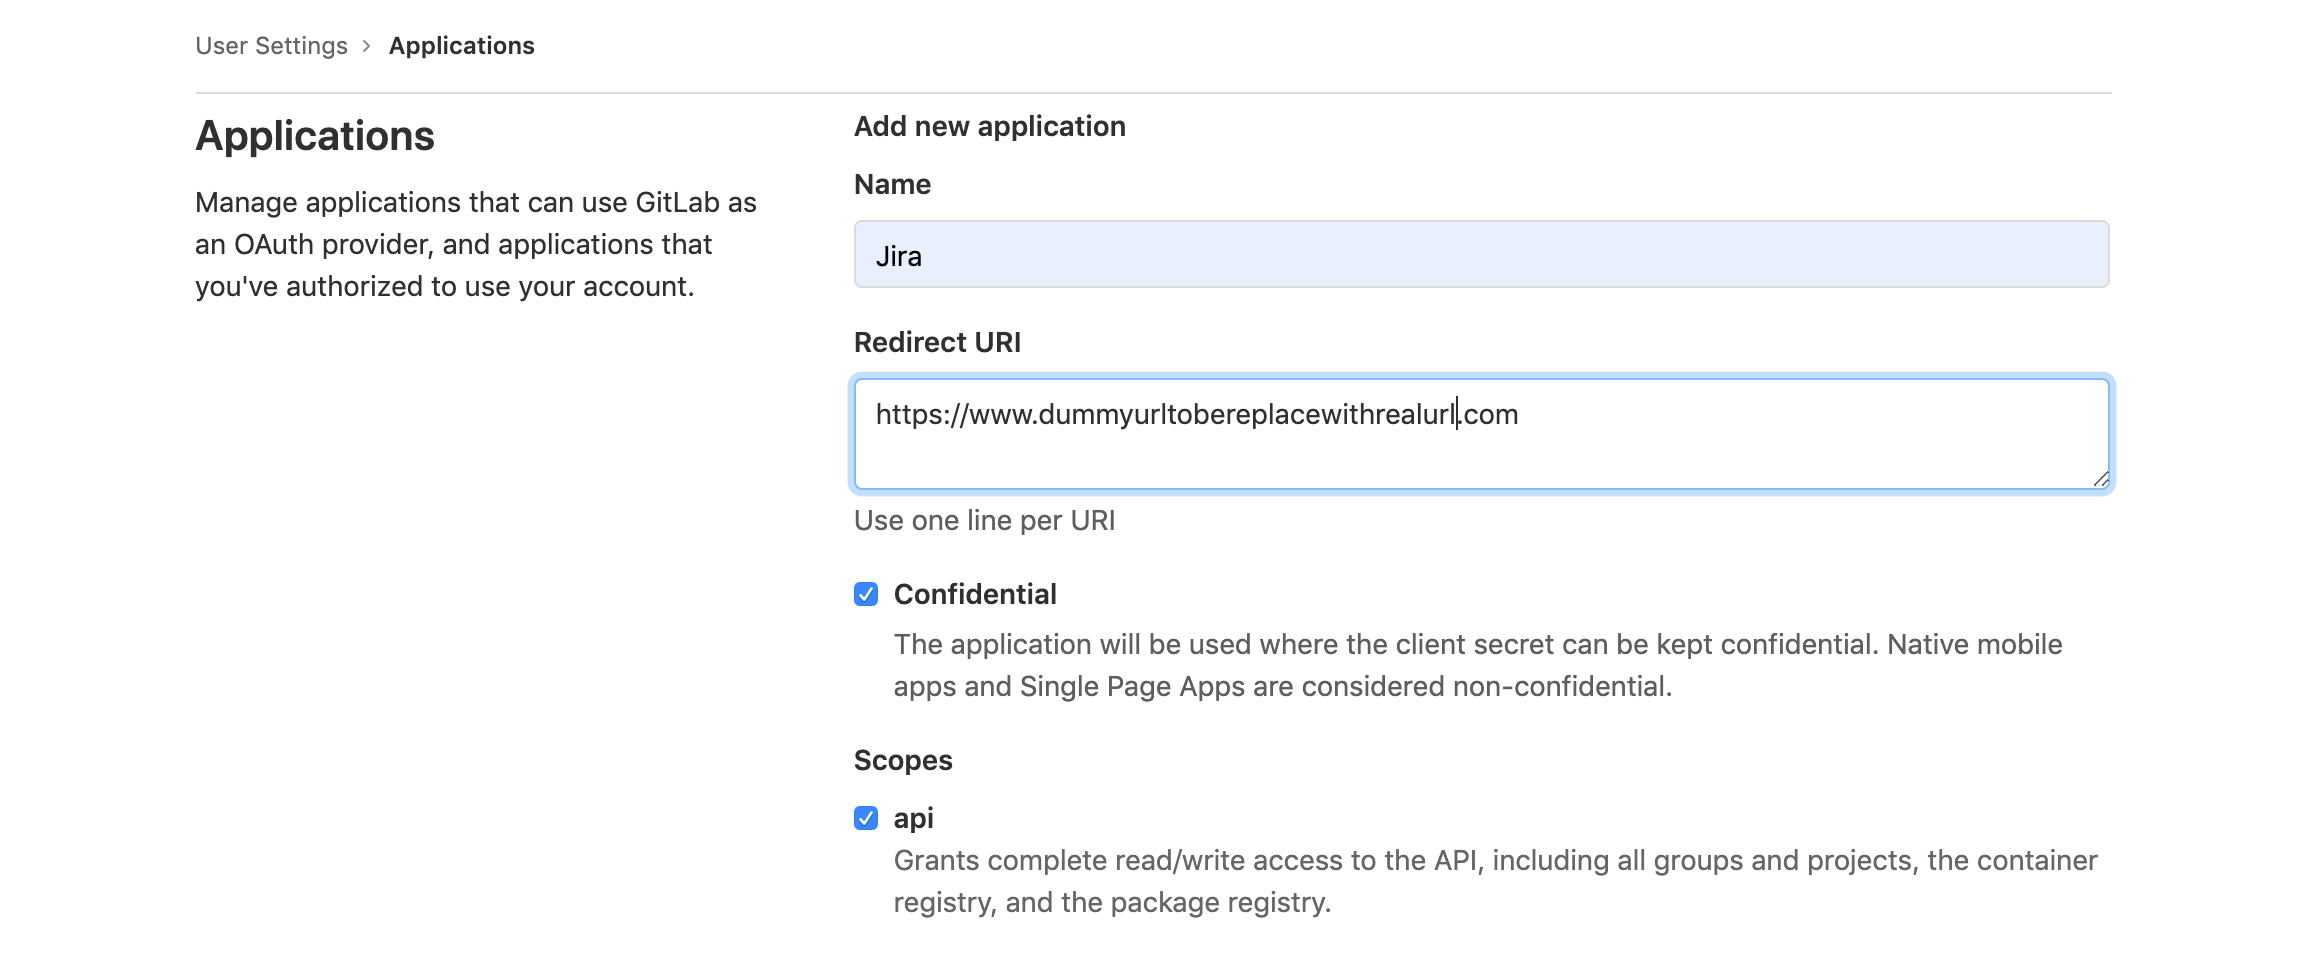Place cursor after '.com' in Redirect URI
Viewport: 2304px width, 955px height.
point(1521,415)
